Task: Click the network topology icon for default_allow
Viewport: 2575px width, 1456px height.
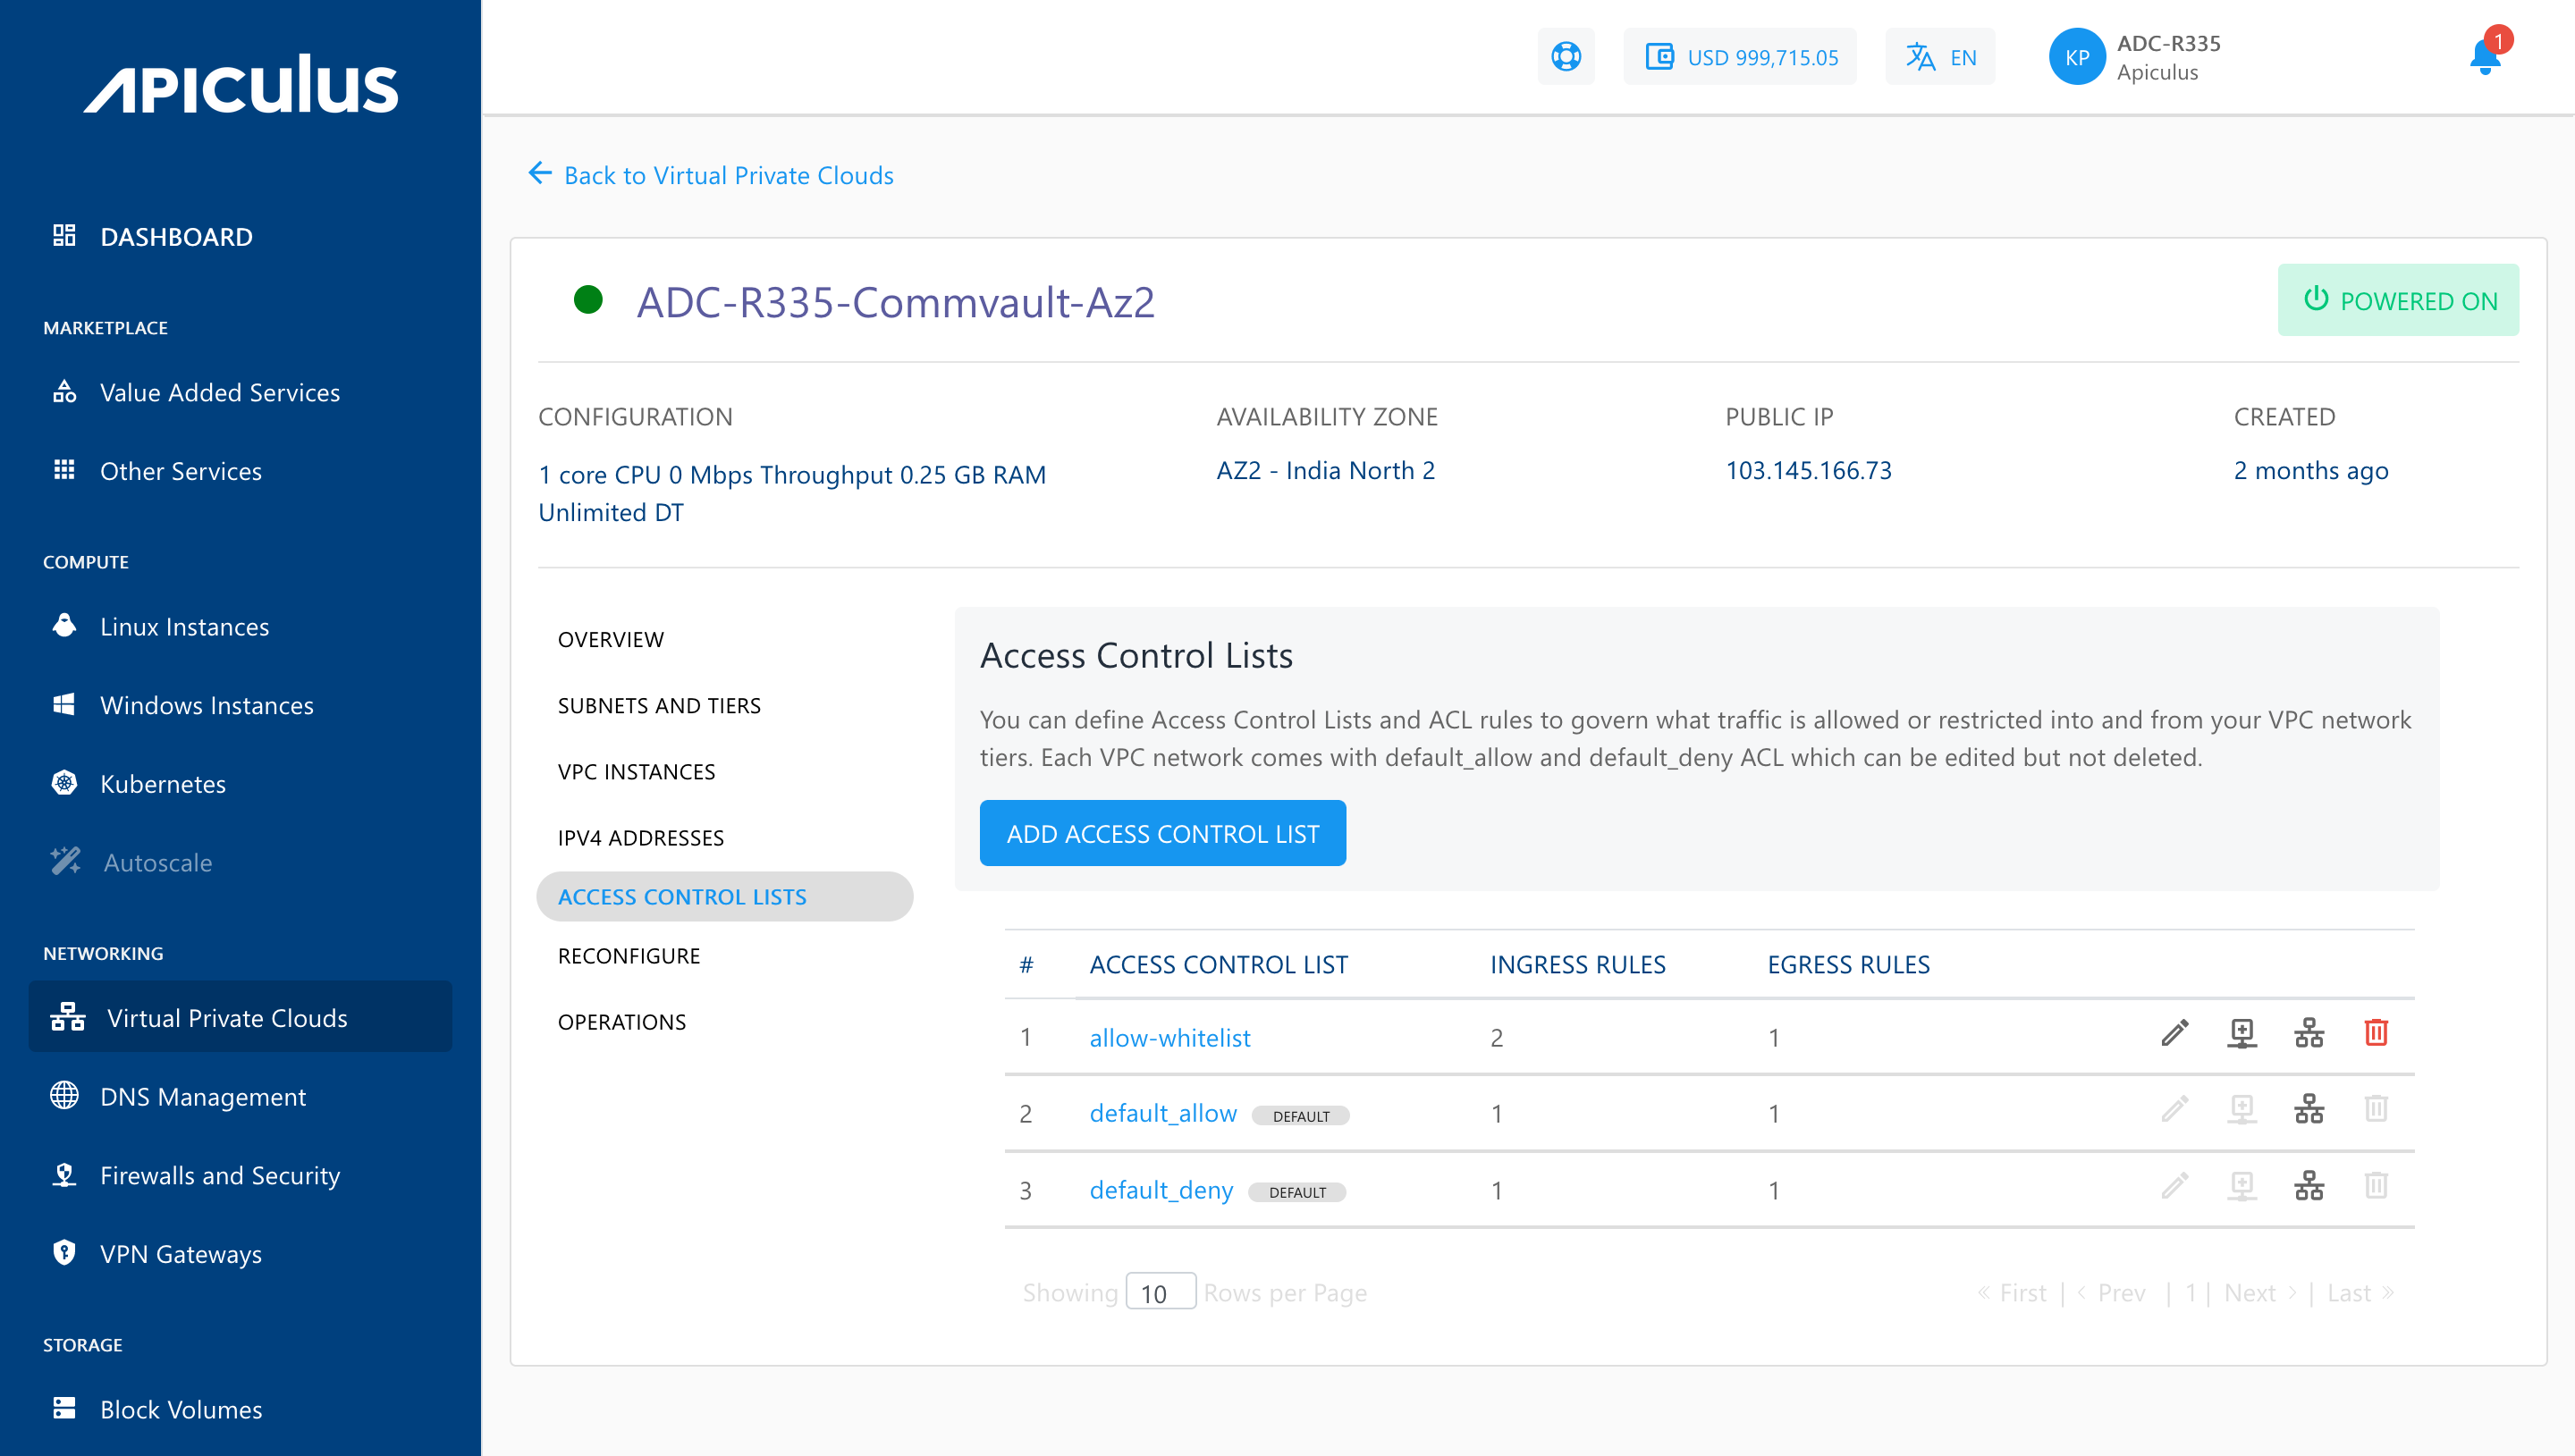Action: click(2309, 1111)
